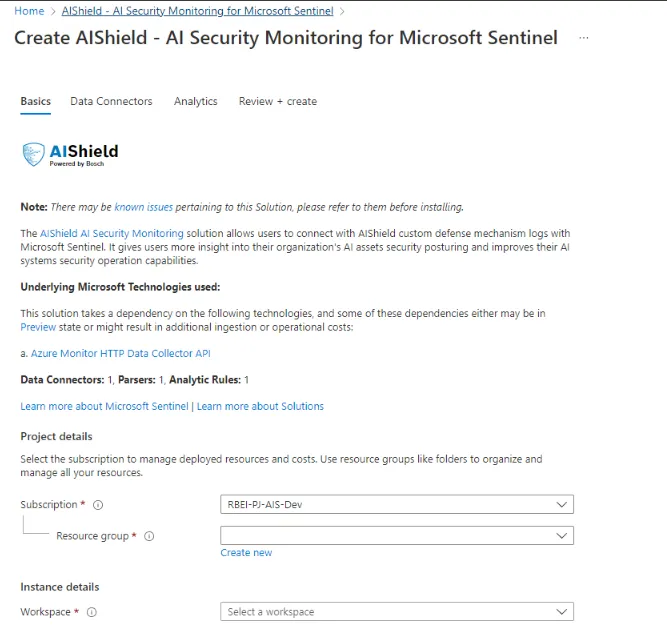This screenshot has width=667, height=640.
Task: Expand the Subscription dropdown arrow
Action: pos(562,504)
